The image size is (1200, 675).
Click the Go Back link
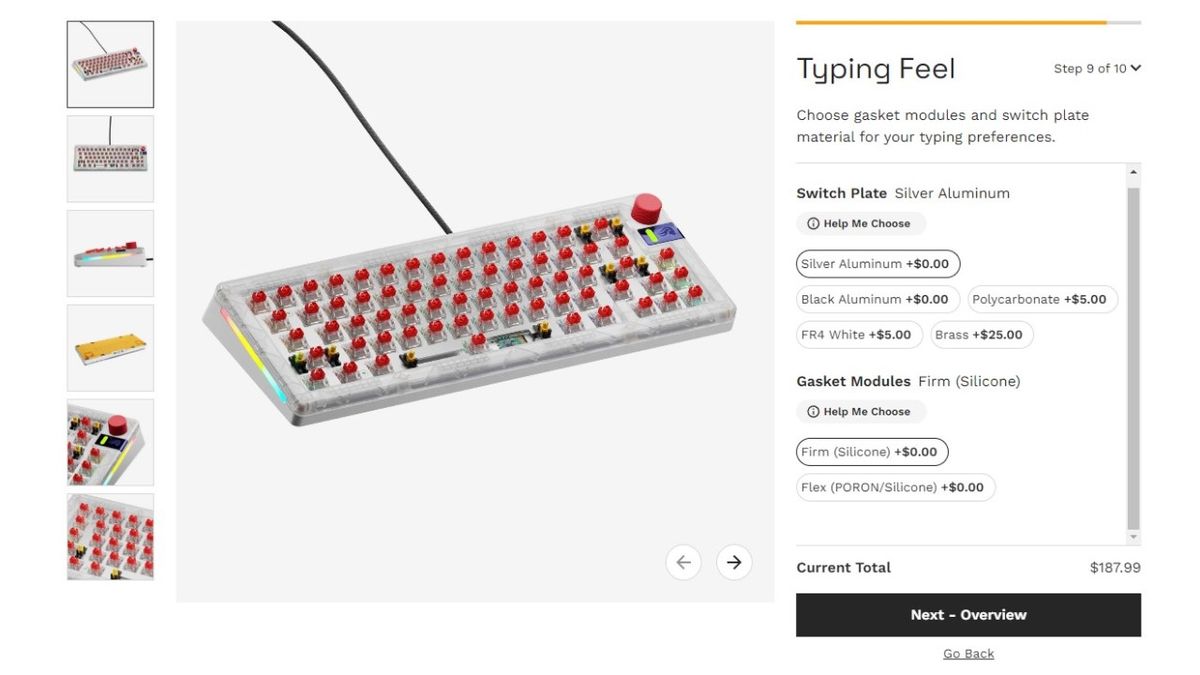[x=968, y=654]
